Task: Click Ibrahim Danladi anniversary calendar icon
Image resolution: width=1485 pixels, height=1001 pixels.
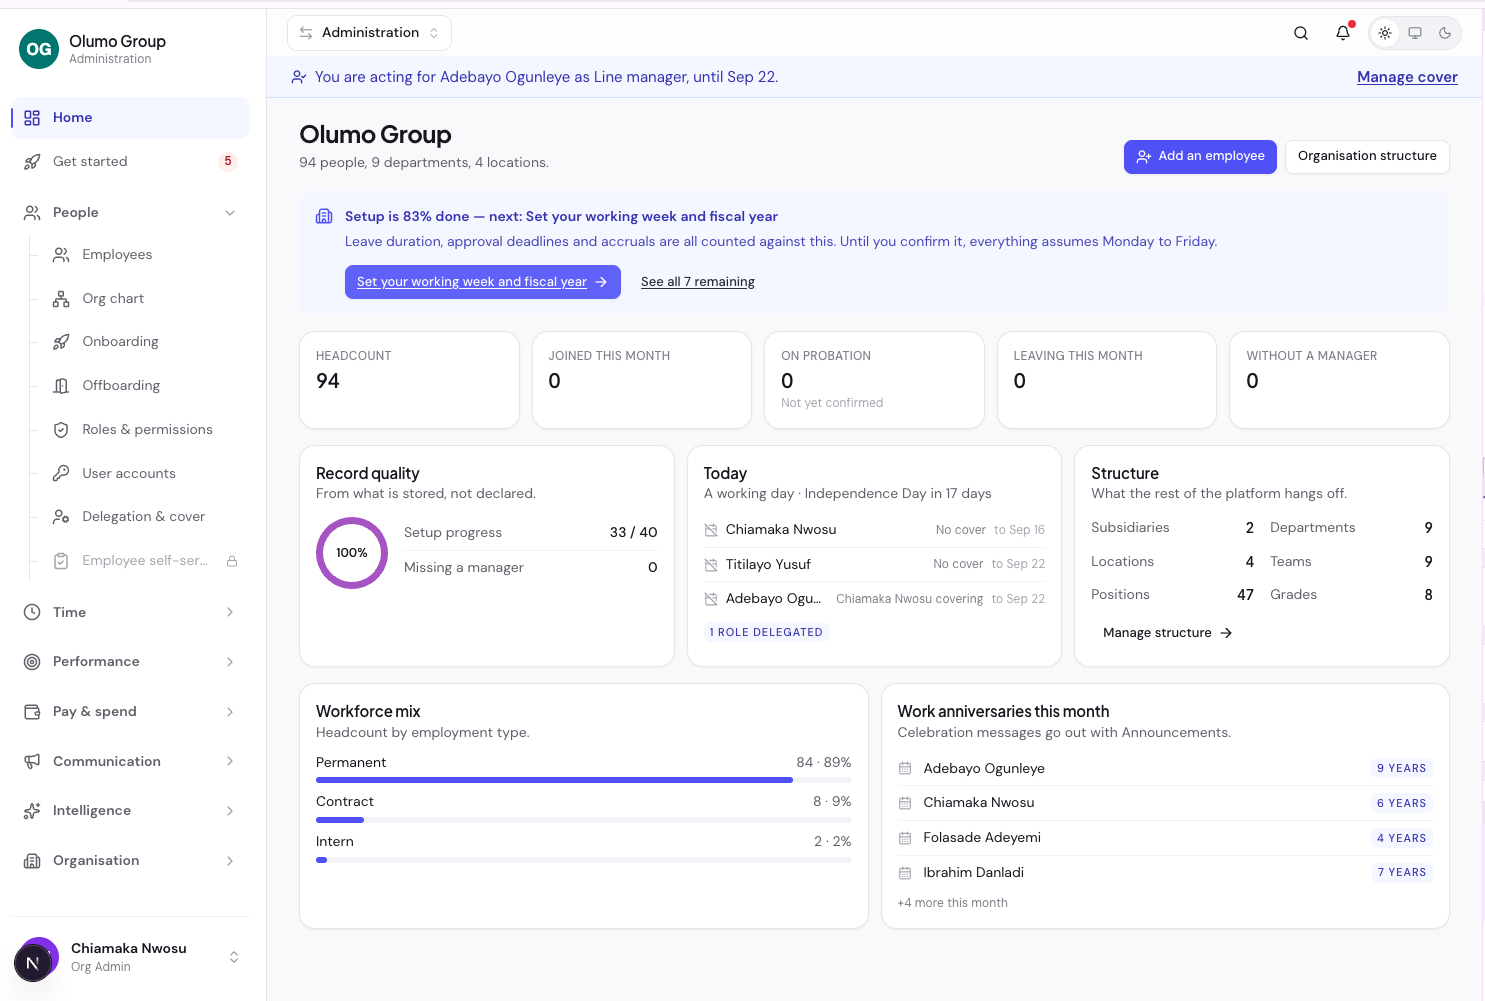Action: point(905,873)
